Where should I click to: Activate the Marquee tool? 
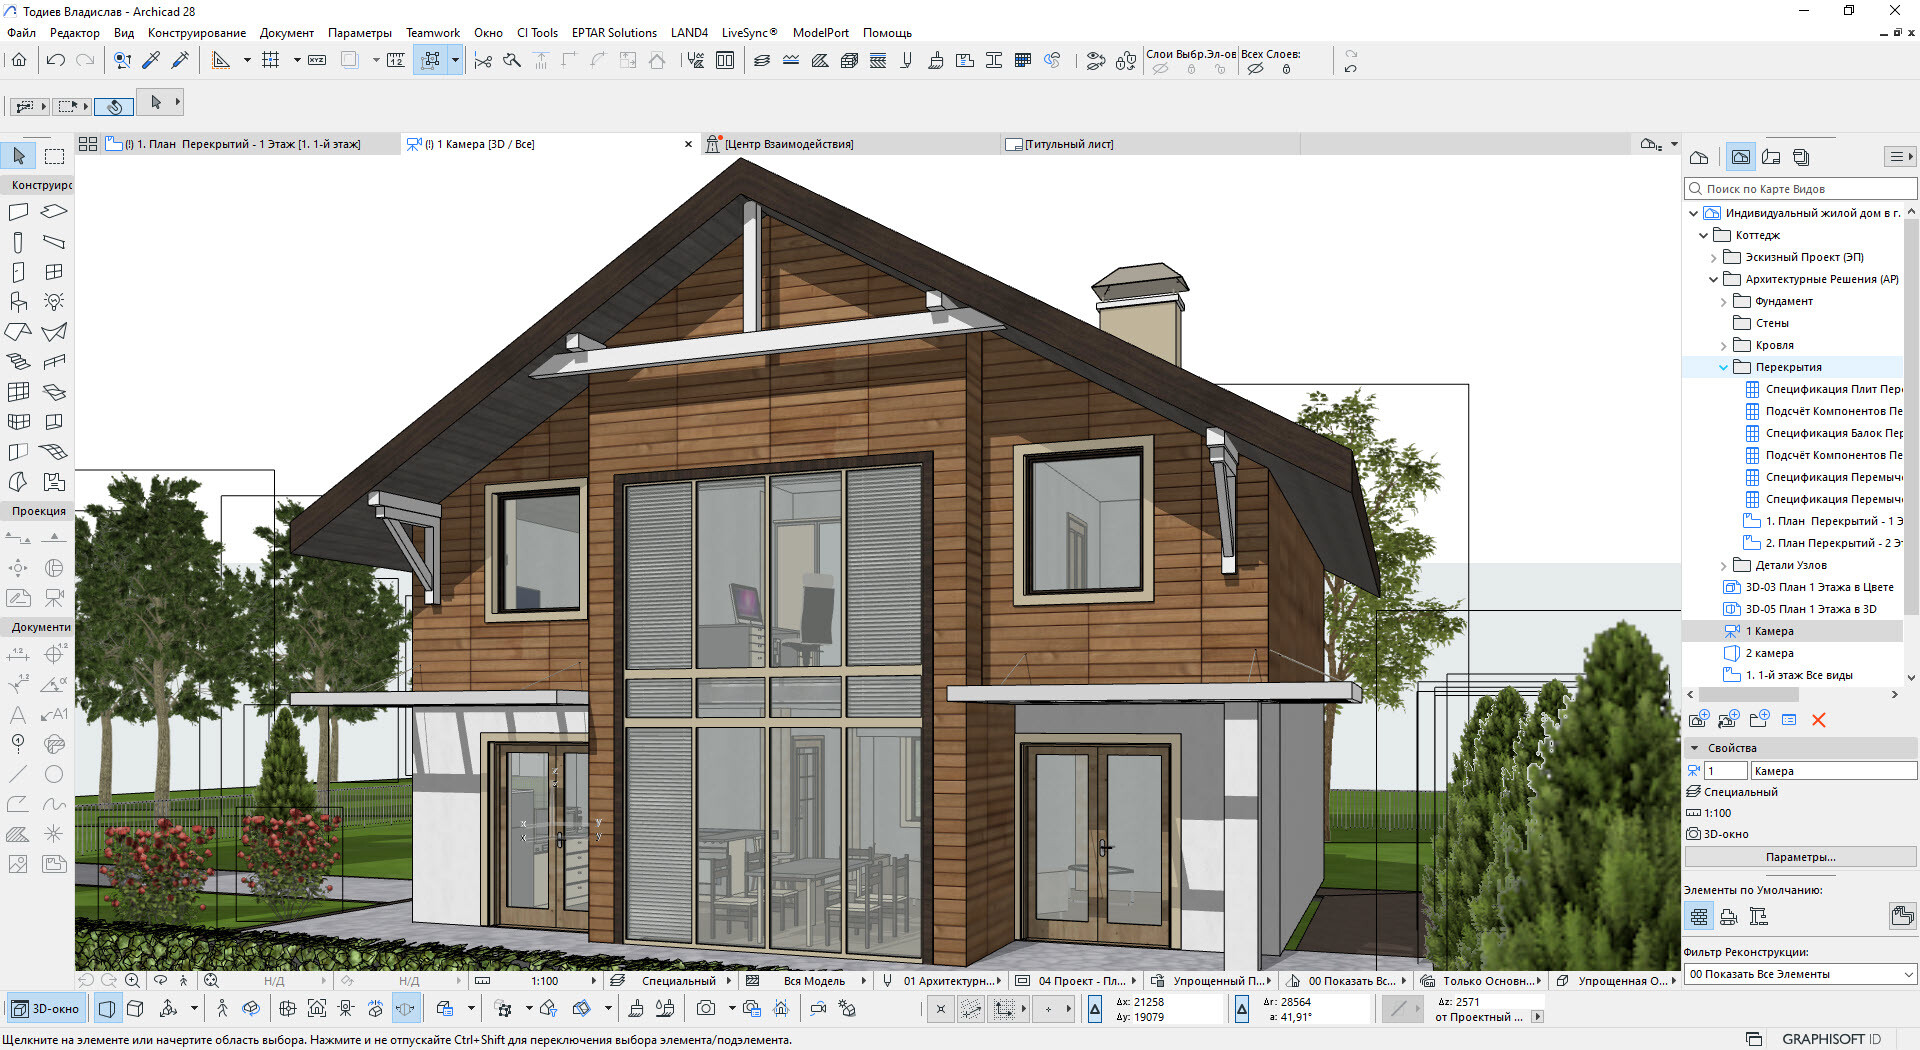pos(55,156)
